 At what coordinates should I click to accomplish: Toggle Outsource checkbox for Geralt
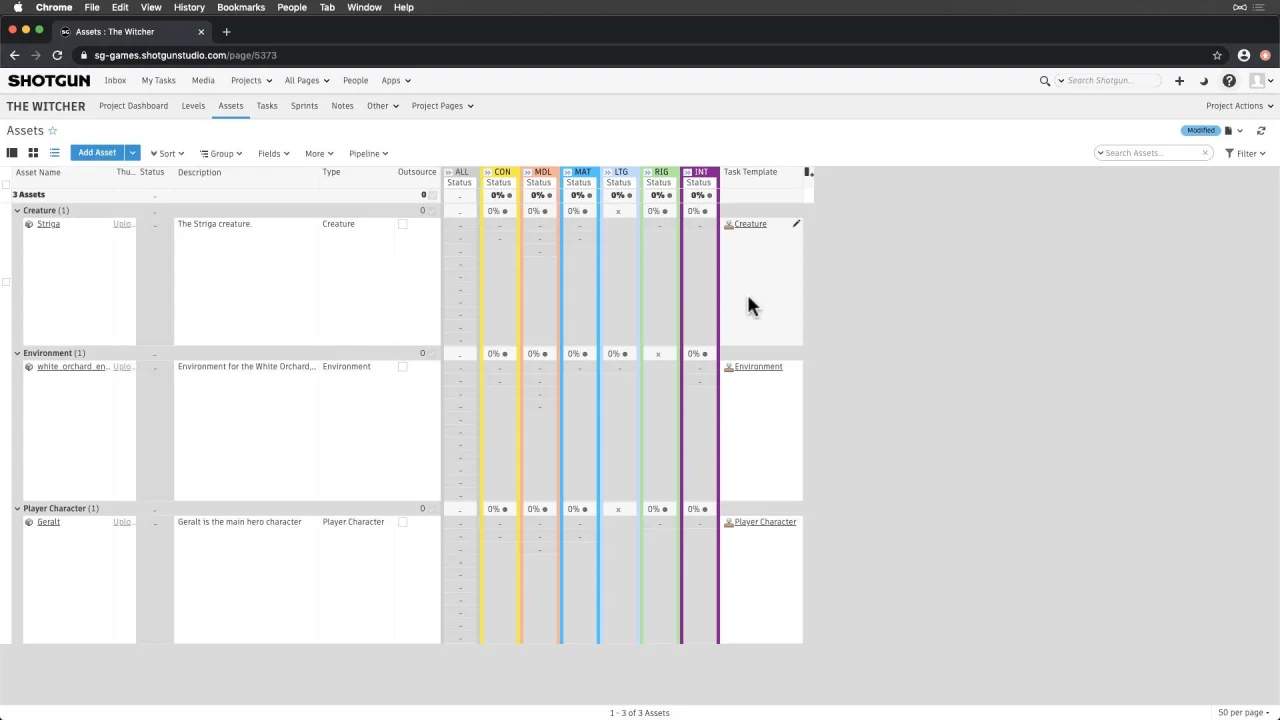coord(403,522)
